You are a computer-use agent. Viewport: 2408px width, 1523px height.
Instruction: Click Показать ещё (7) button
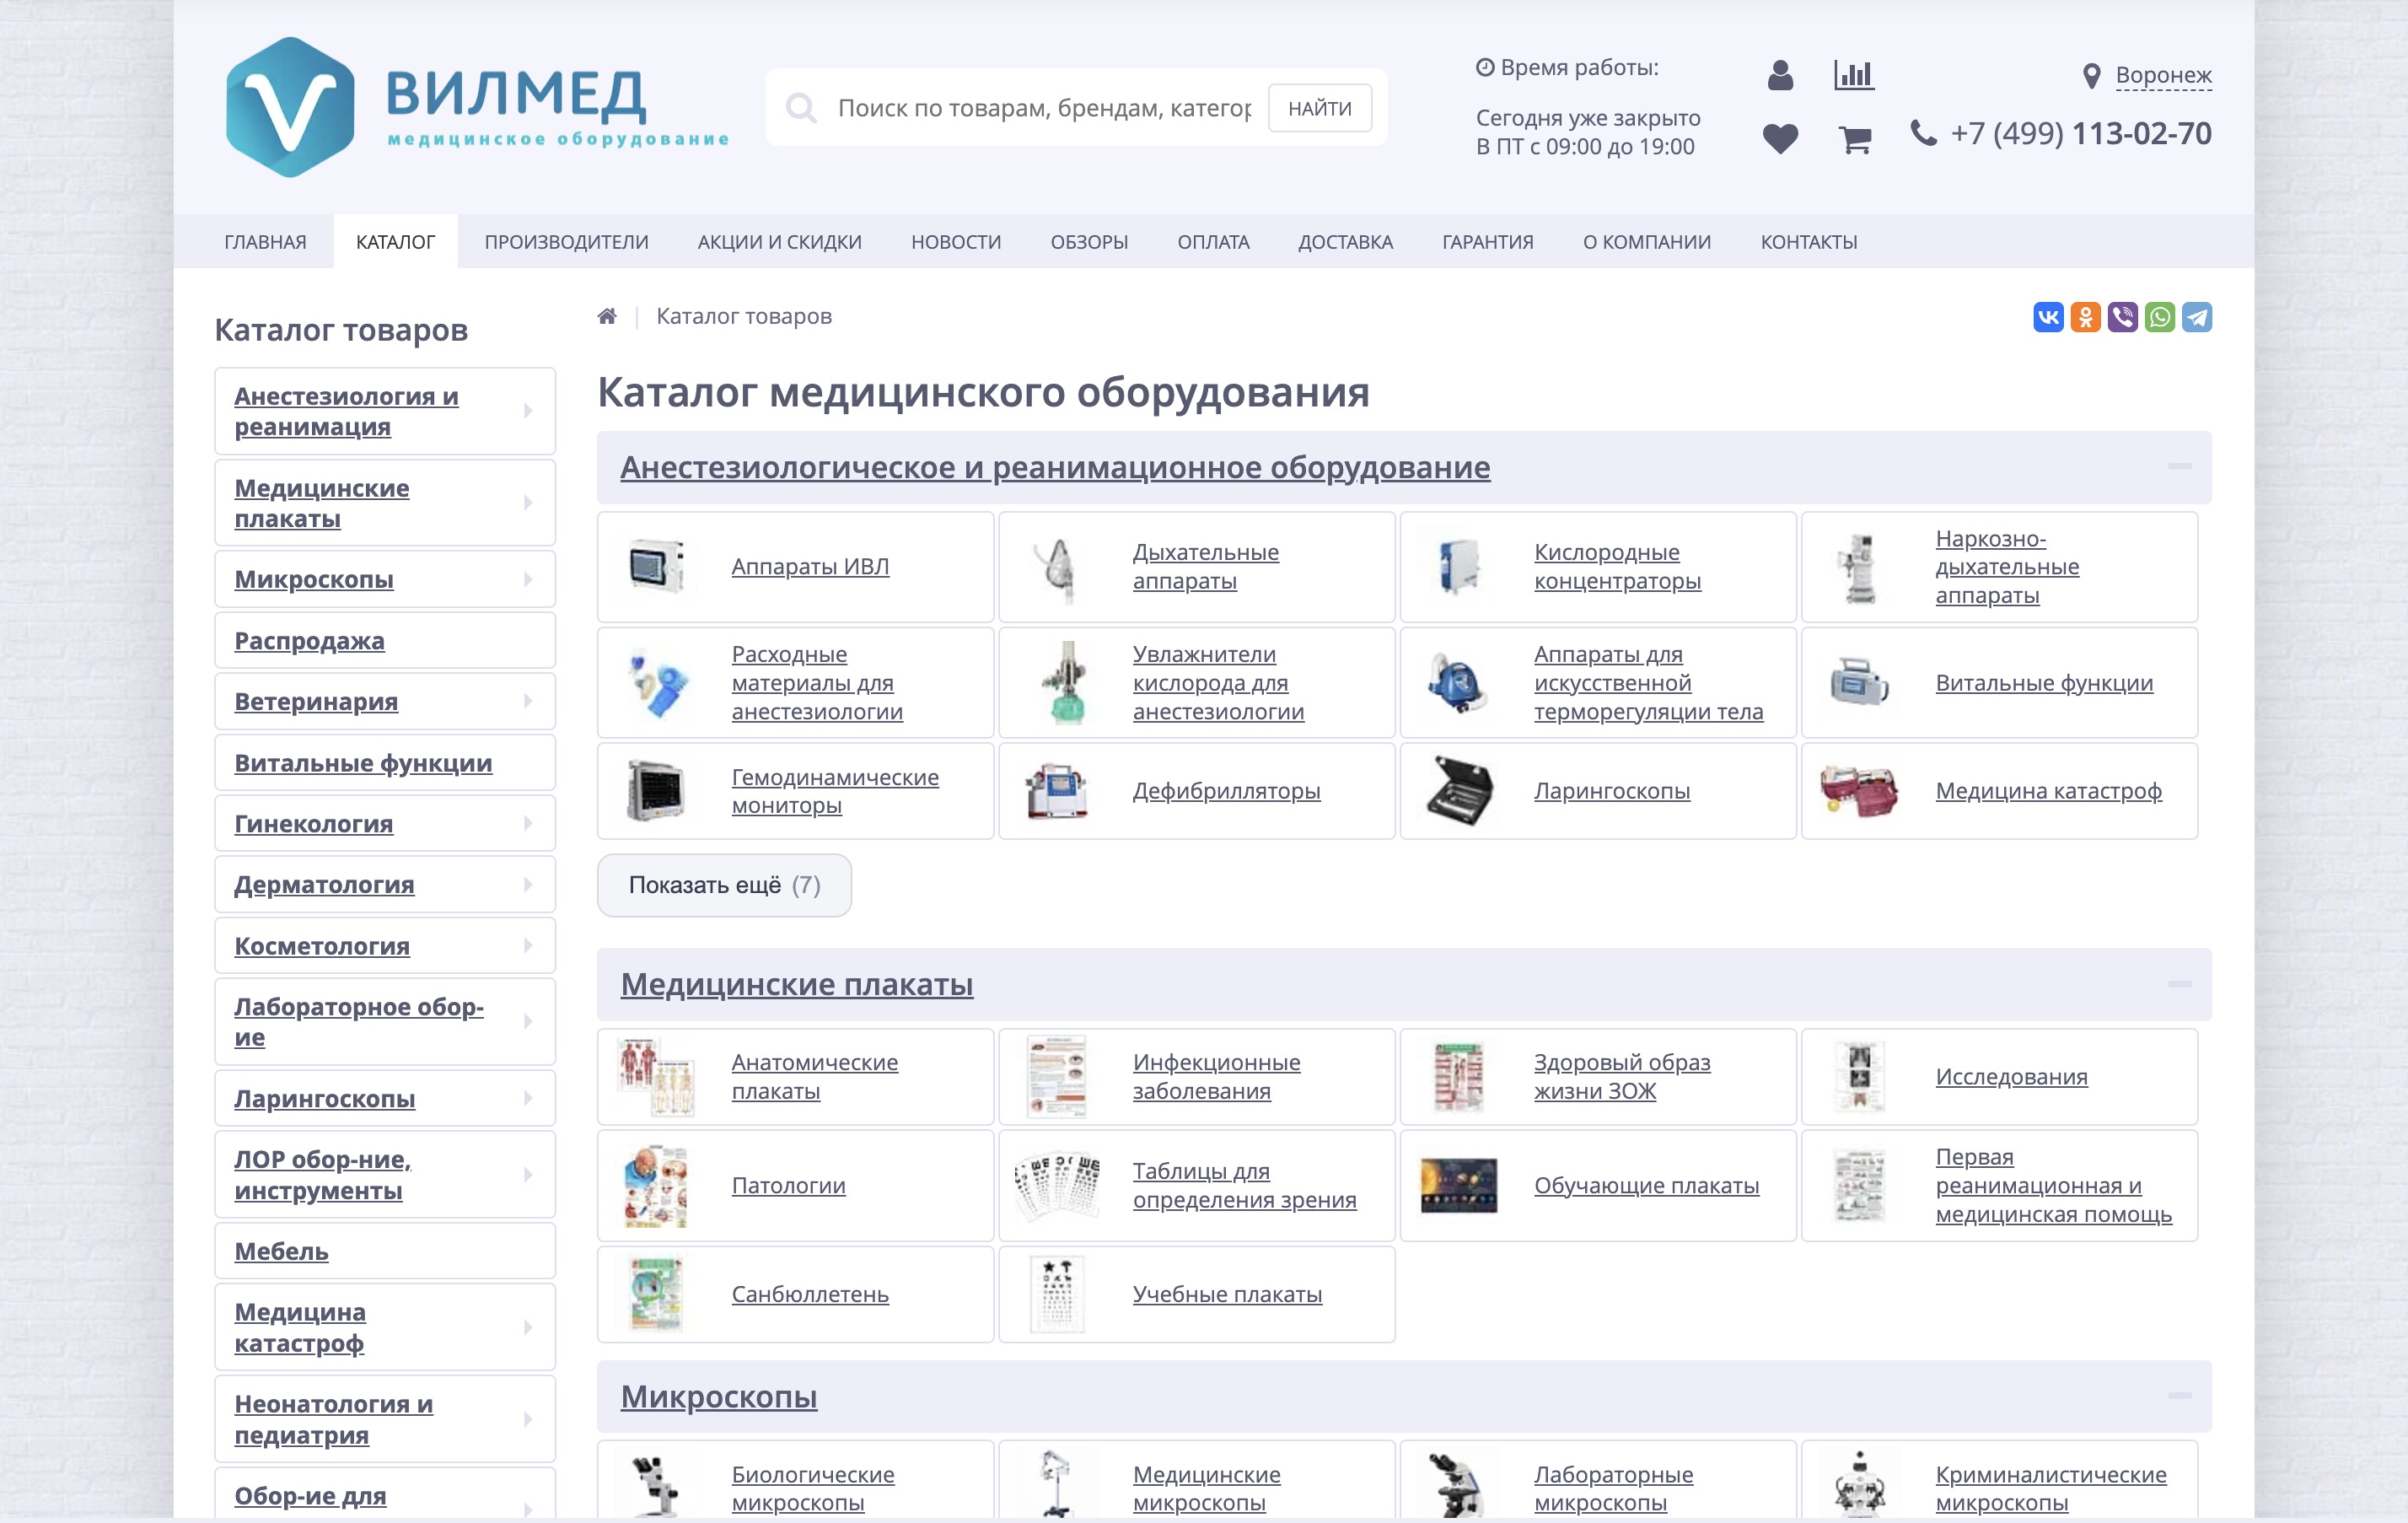(x=724, y=885)
